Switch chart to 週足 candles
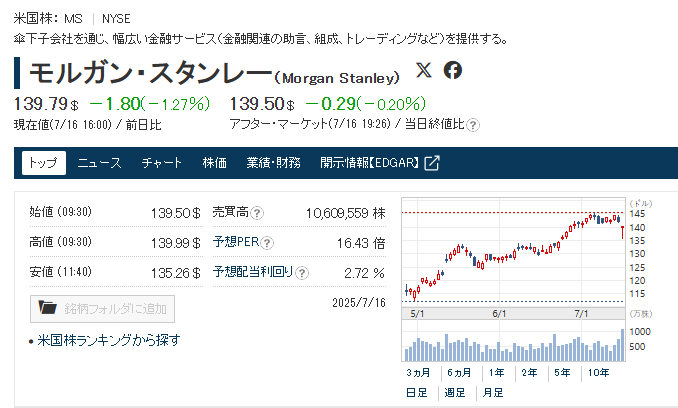678x408 pixels. [455, 392]
